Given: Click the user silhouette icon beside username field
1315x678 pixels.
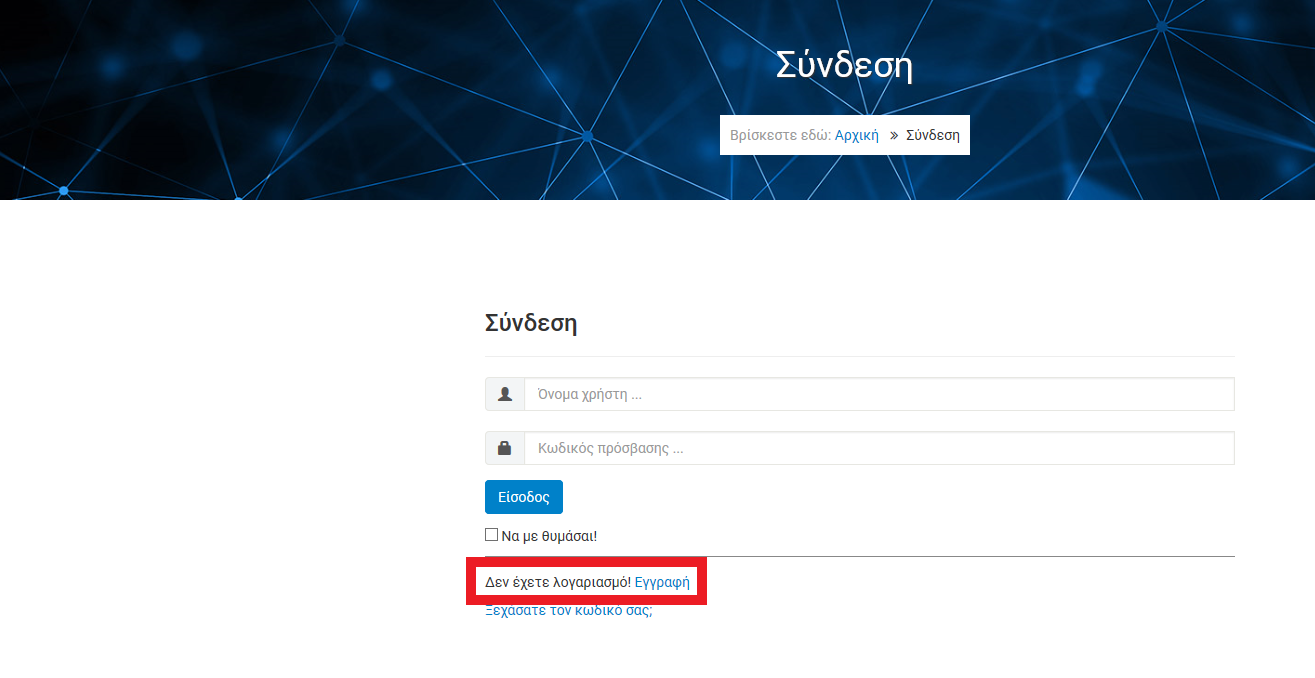Looking at the screenshot, I should 505,394.
